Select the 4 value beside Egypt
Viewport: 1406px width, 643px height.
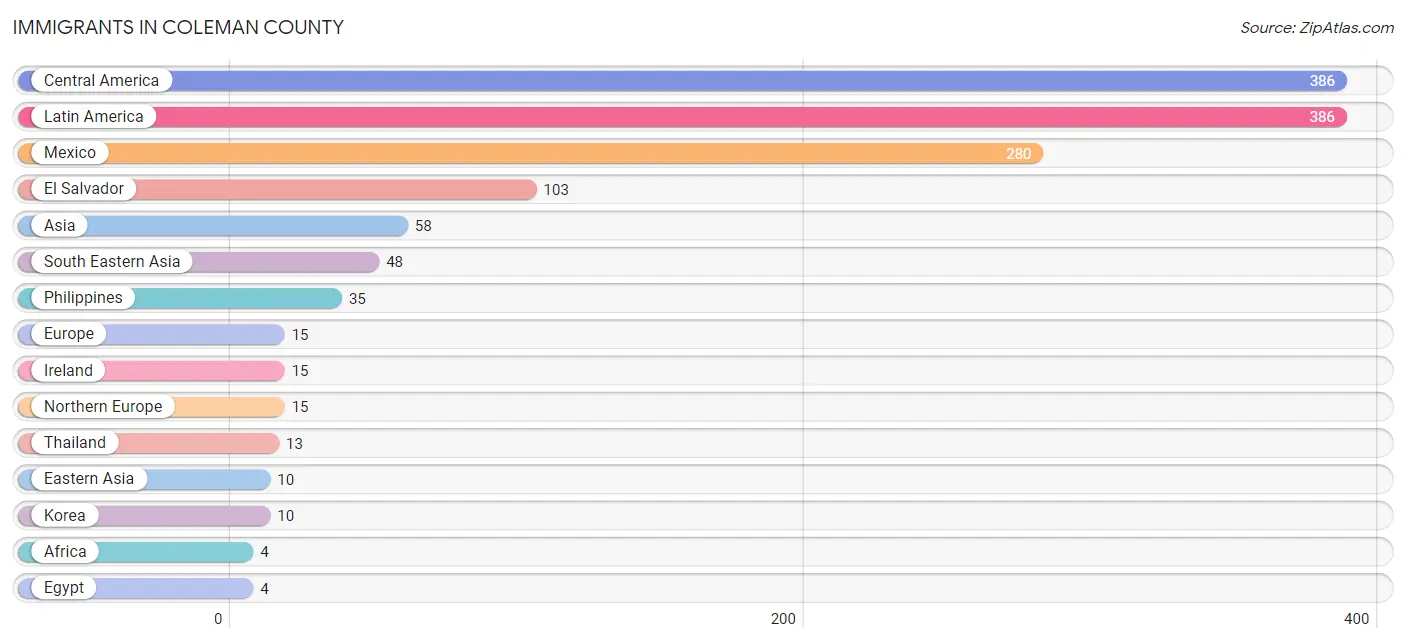[264, 588]
